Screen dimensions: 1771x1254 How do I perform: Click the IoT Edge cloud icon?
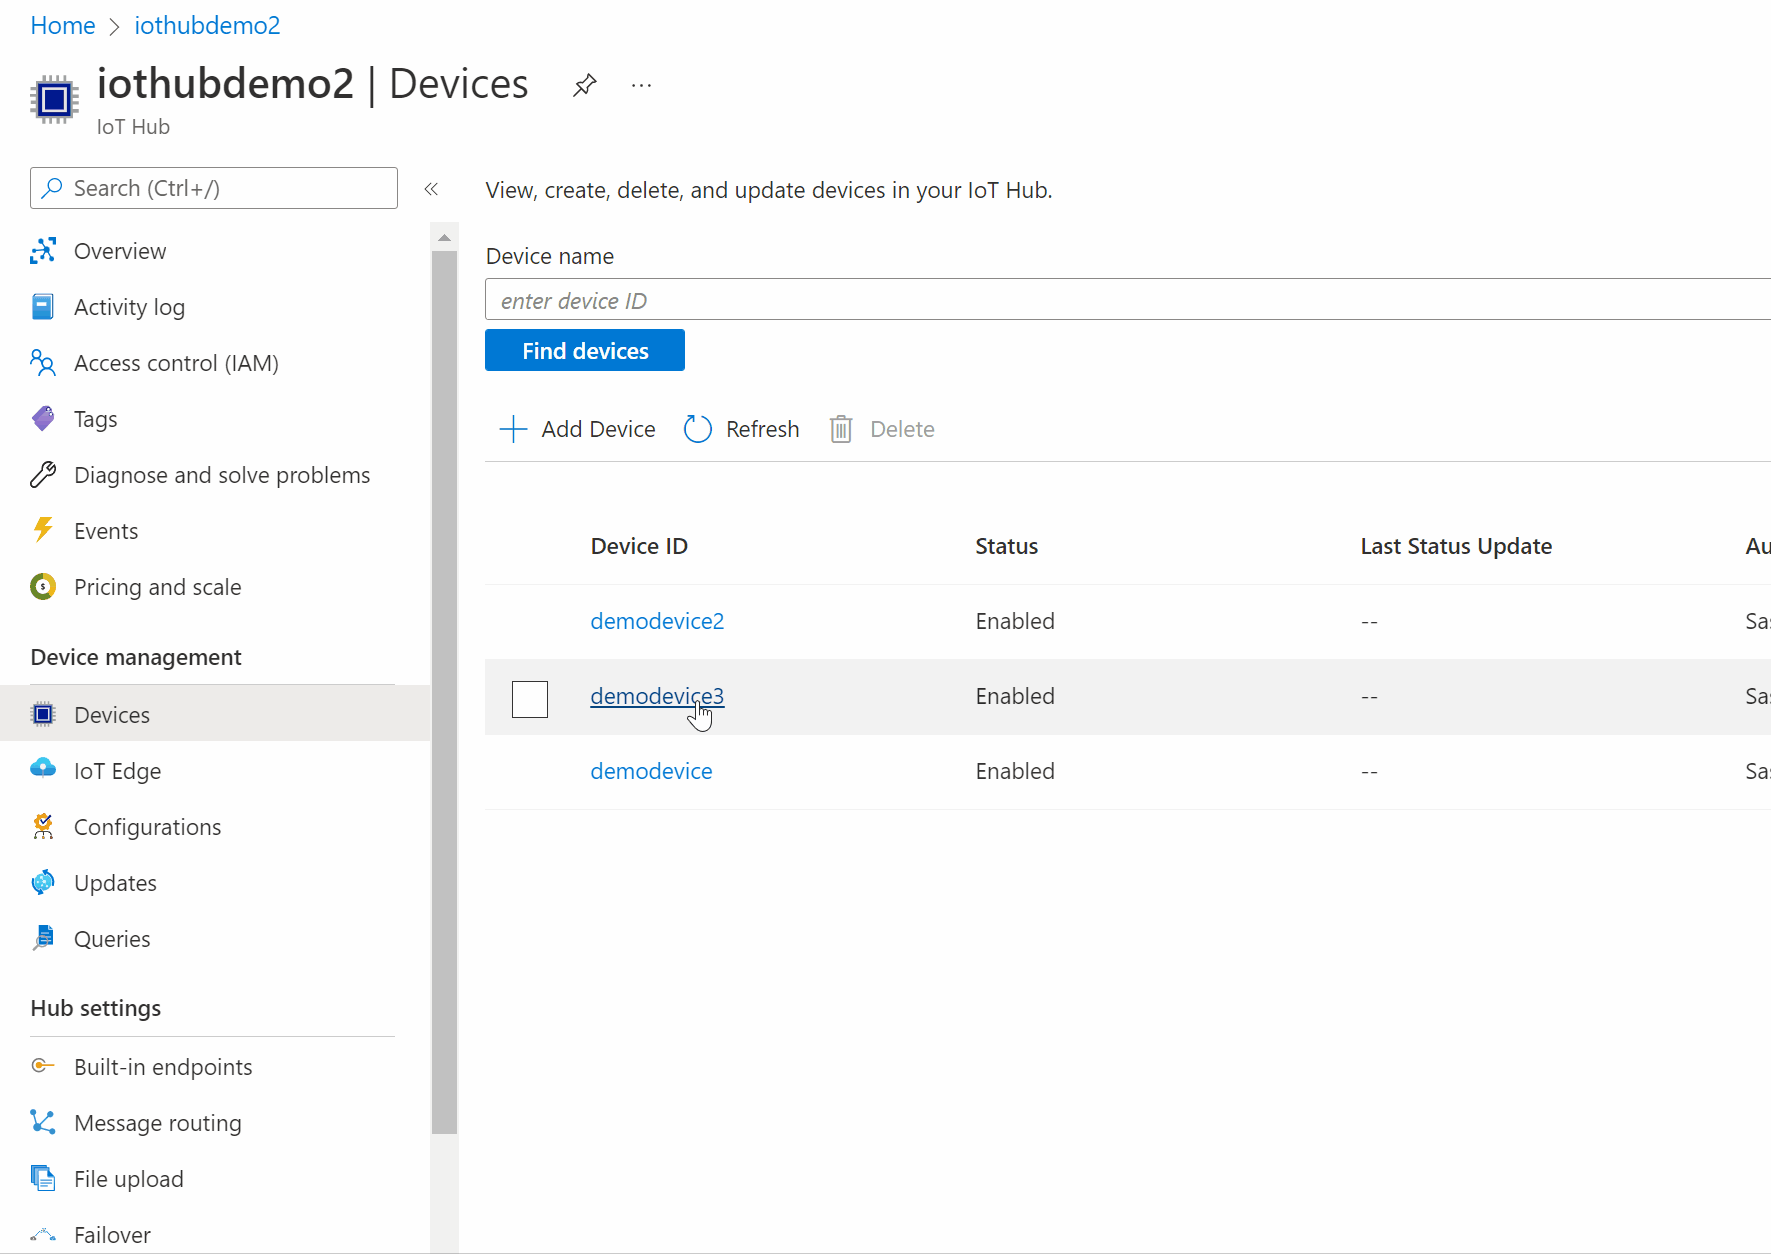point(43,768)
